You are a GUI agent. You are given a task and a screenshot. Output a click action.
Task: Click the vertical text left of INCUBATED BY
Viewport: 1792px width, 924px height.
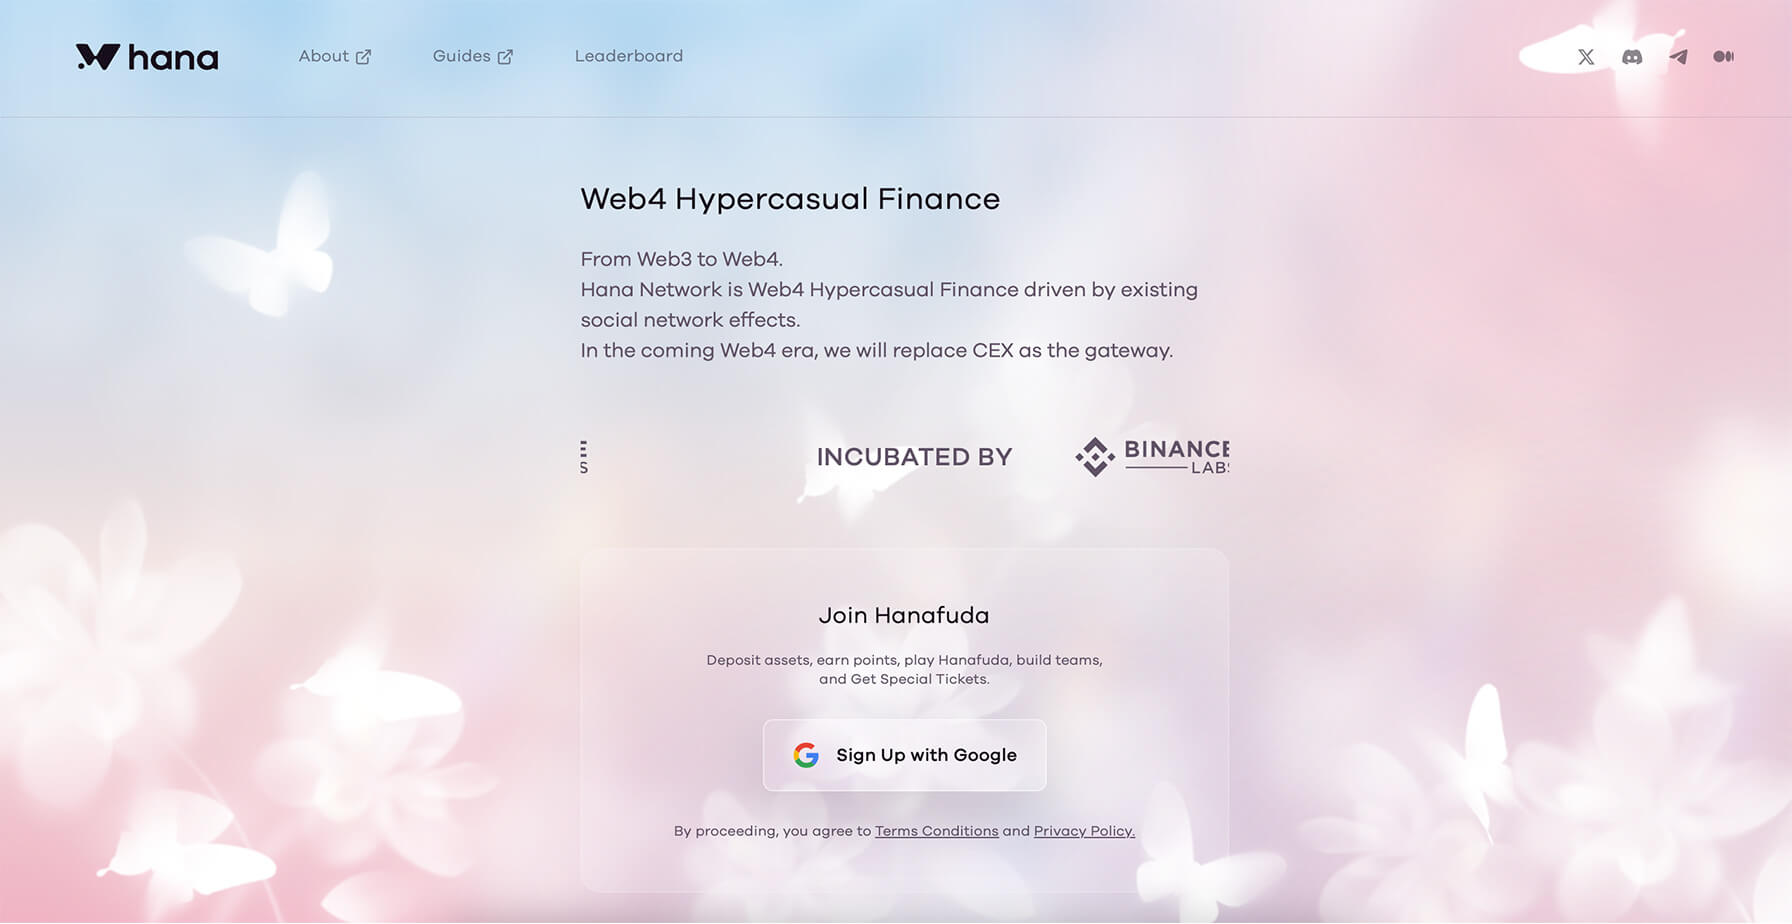click(584, 456)
